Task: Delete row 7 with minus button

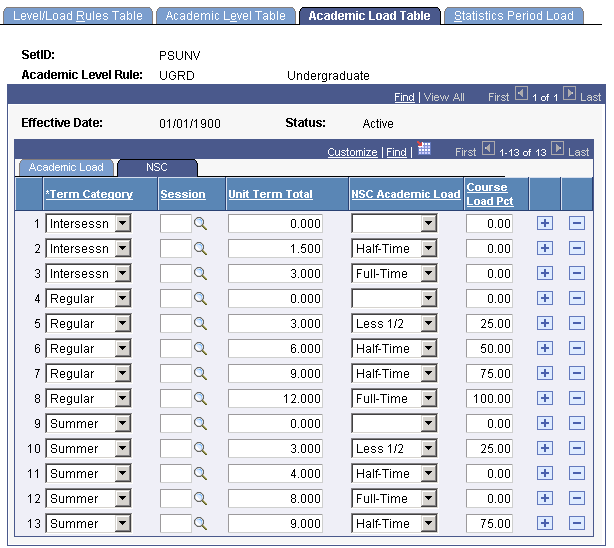Action: 577,373
